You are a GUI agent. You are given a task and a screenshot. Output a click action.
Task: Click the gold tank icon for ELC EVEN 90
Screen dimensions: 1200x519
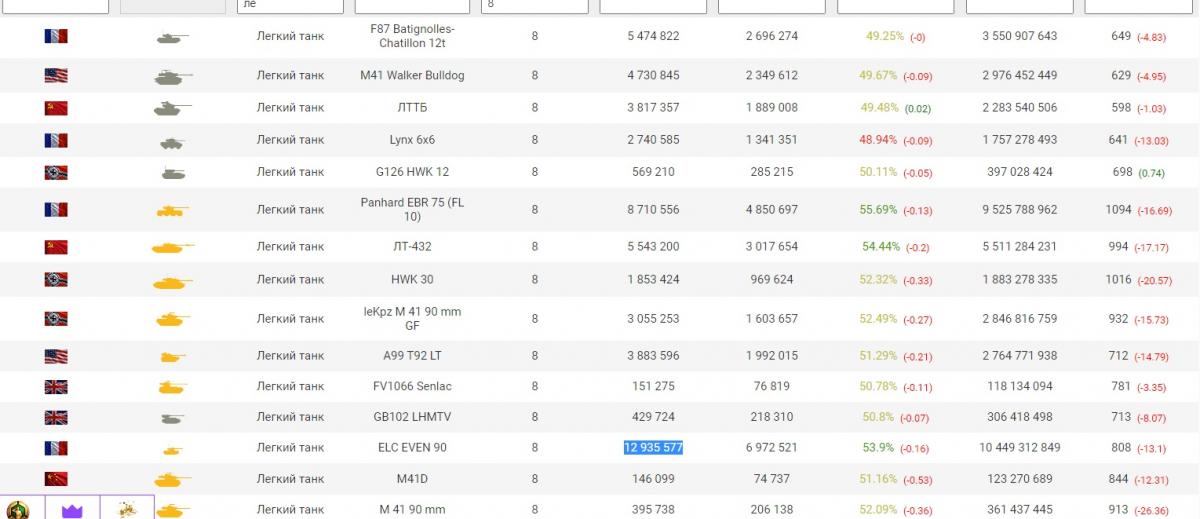pos(172,450)
